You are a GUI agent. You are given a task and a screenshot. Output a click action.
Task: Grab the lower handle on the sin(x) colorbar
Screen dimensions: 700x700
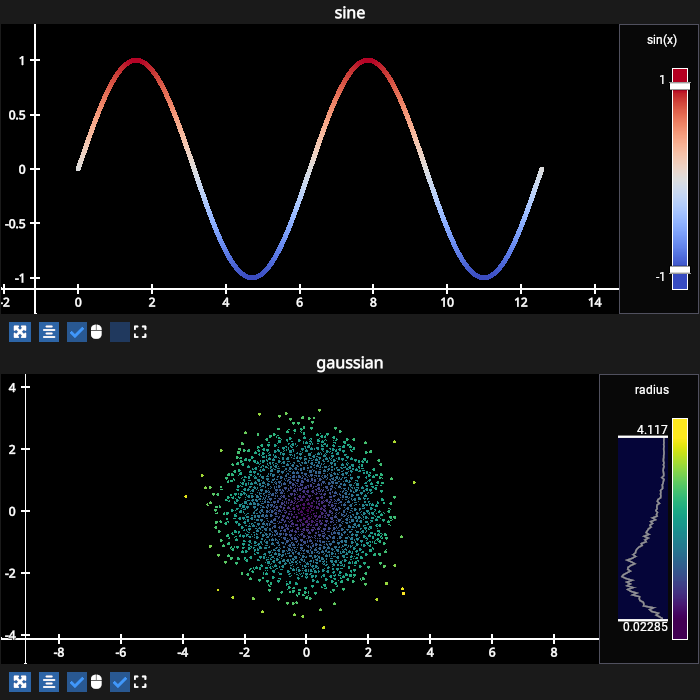[x=680, y=270]
